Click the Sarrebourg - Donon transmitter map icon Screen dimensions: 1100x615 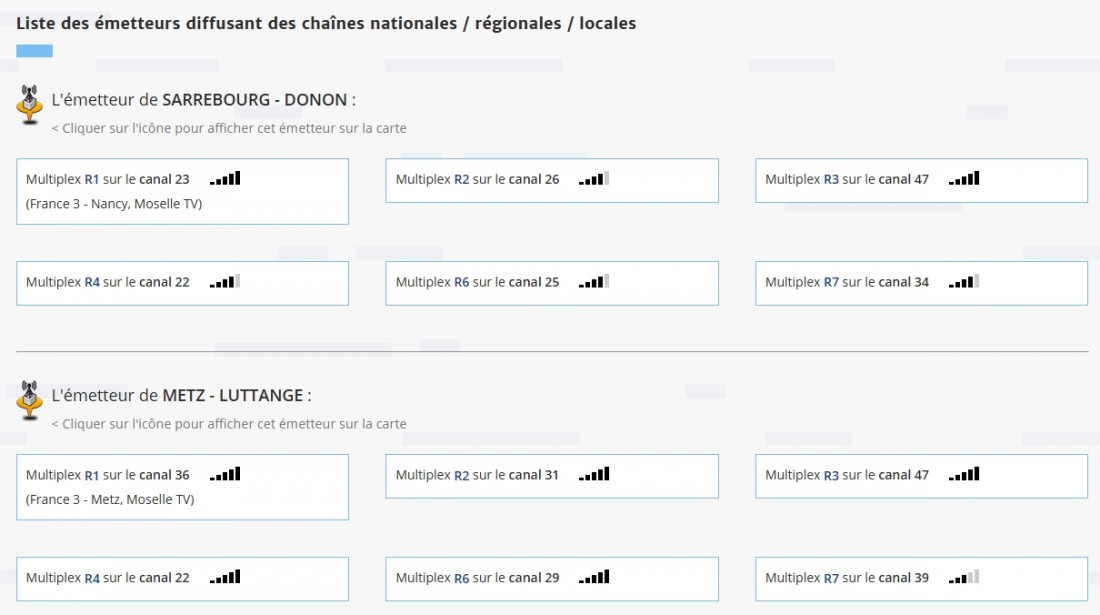pyautogui.click(x=29, y=104)
